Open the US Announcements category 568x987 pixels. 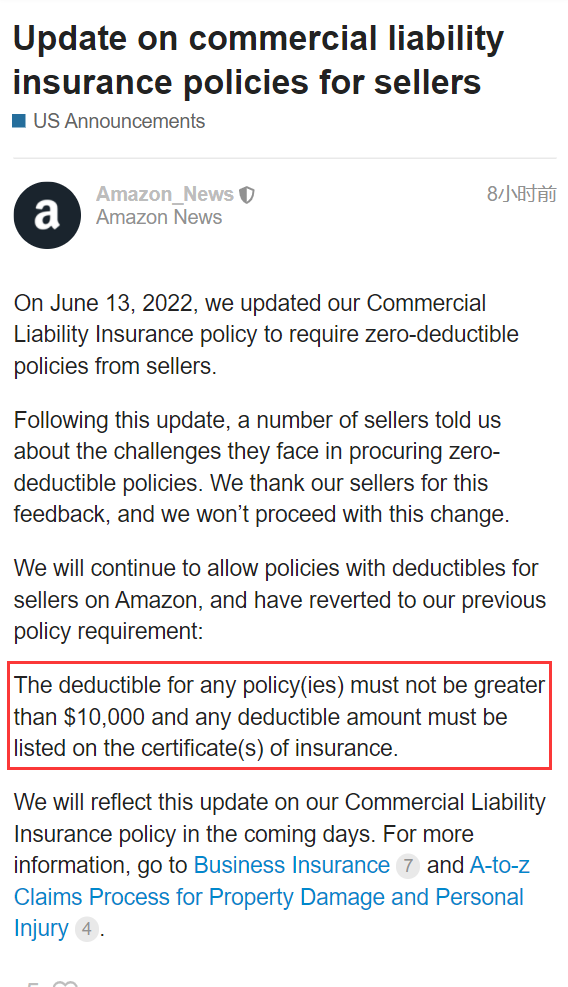pos(119,121)
